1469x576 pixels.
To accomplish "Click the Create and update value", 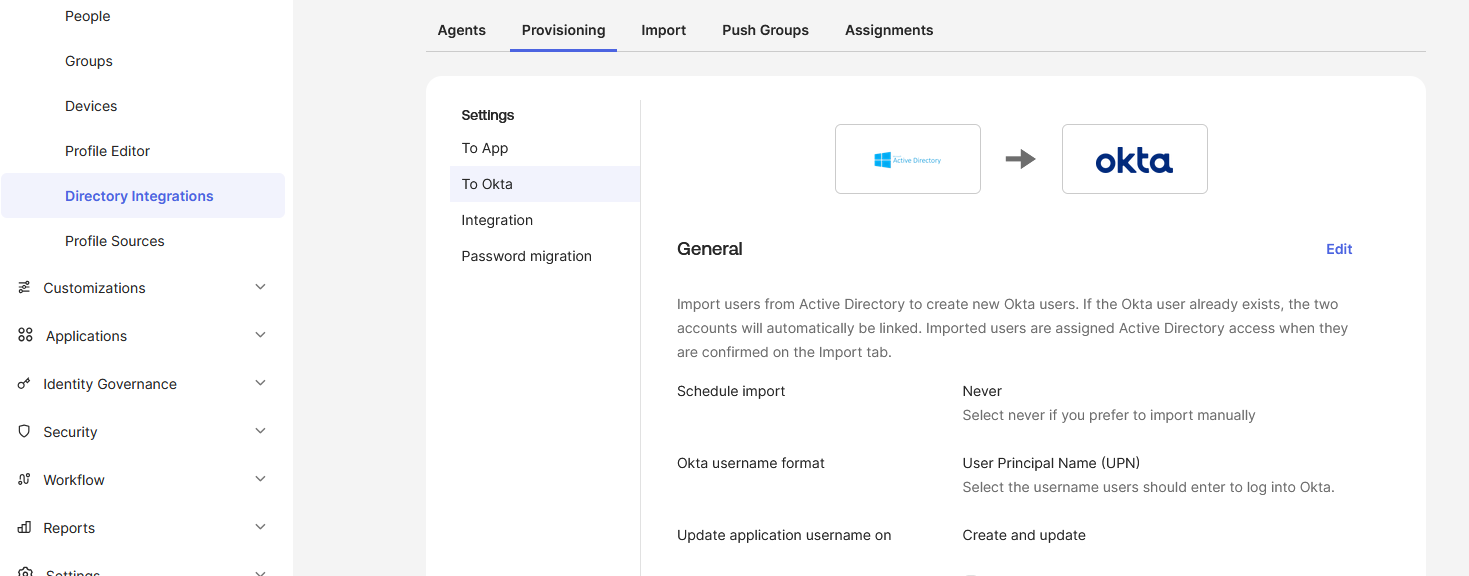I will [1024, 535].
